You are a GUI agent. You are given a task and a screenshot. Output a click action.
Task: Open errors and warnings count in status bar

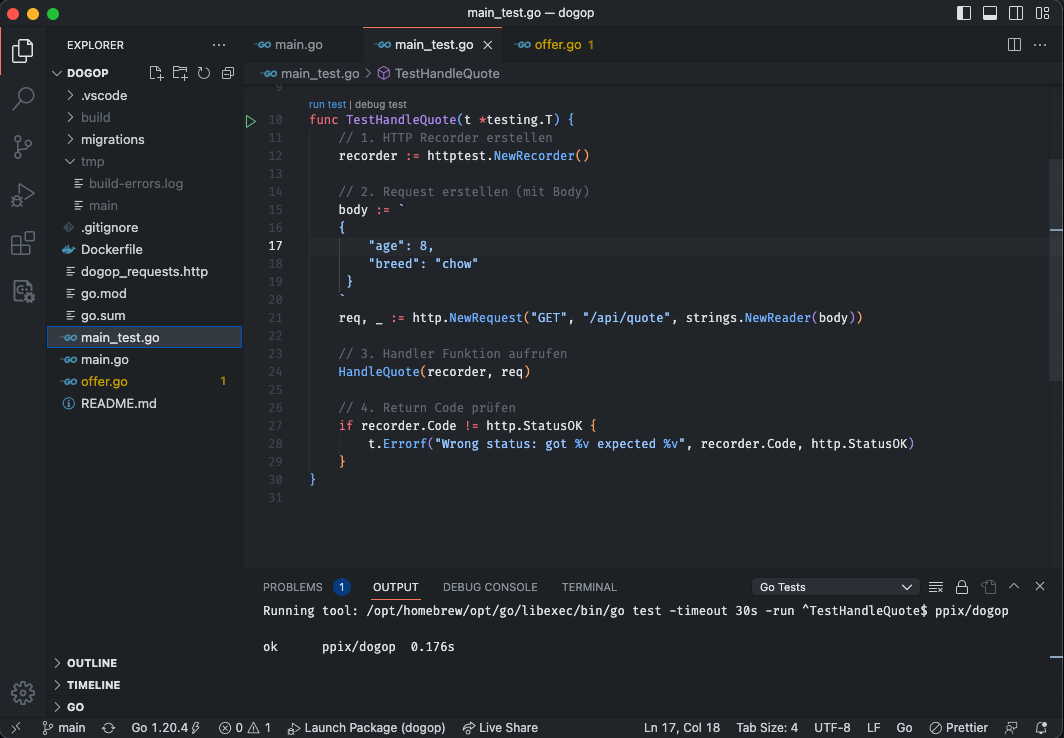point(245,728)
